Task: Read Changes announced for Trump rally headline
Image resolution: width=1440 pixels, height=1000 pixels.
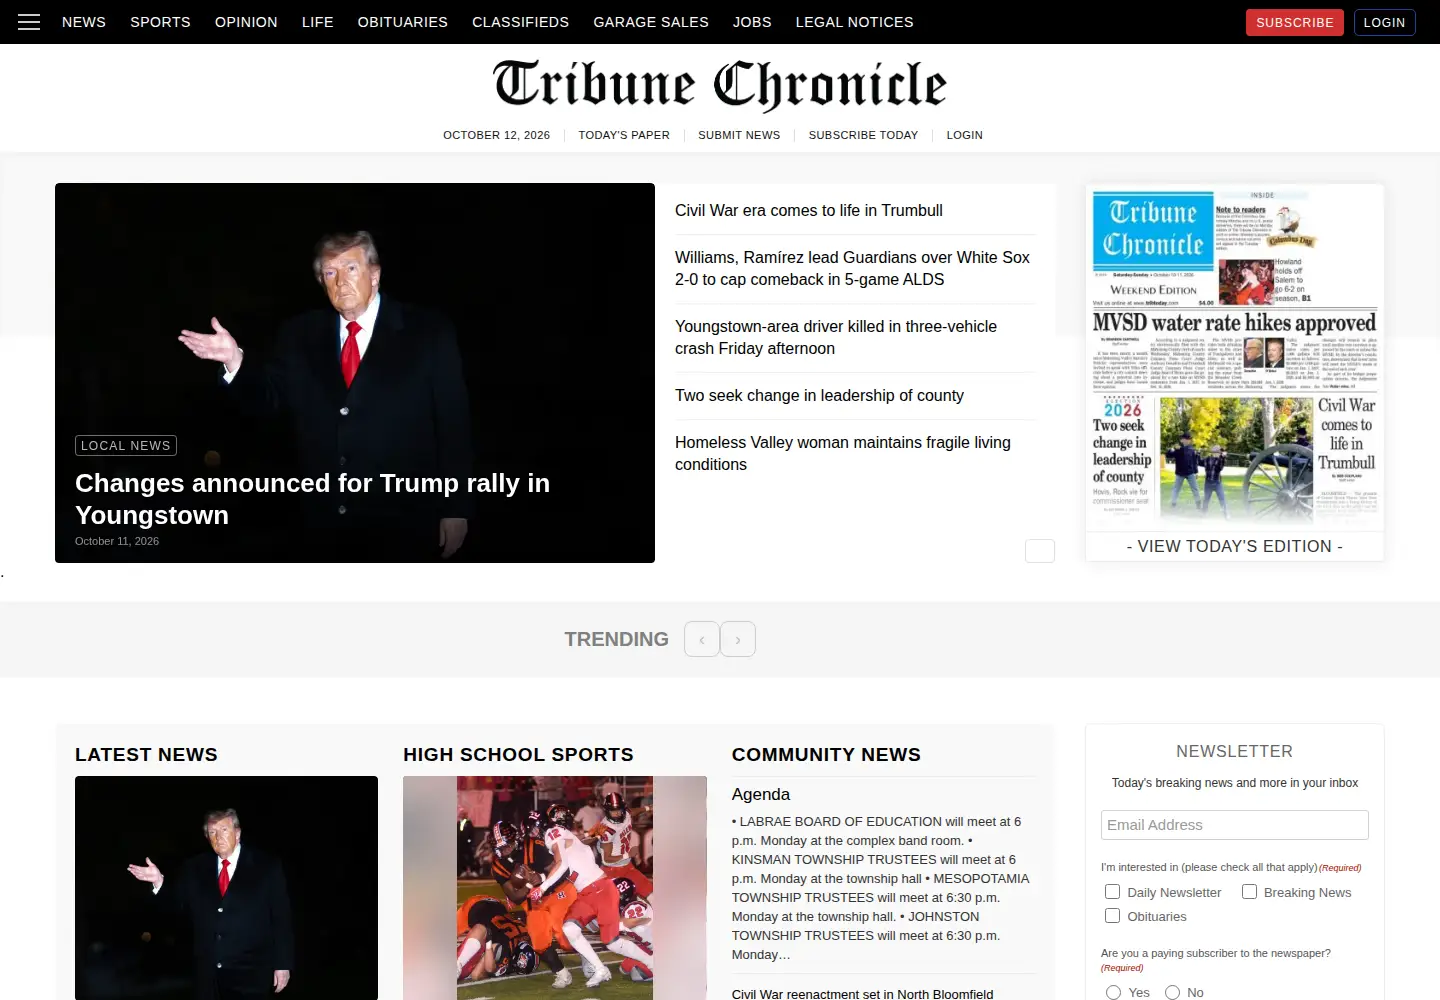Action: point(313,499)
